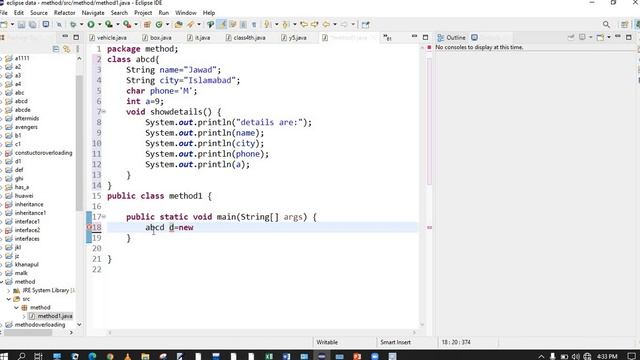Select method1.java in Package Explorer
The width and height of the screenshot is (640, 360).
[51, 316]
